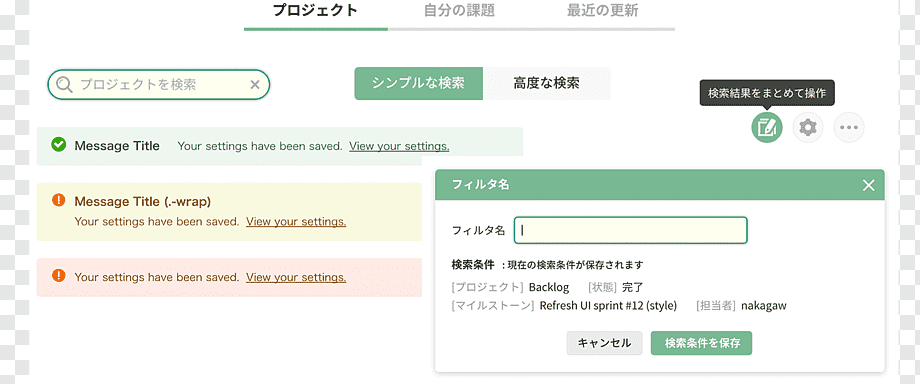Click the 検索結果をまとめて操作 tooltip

767,93
